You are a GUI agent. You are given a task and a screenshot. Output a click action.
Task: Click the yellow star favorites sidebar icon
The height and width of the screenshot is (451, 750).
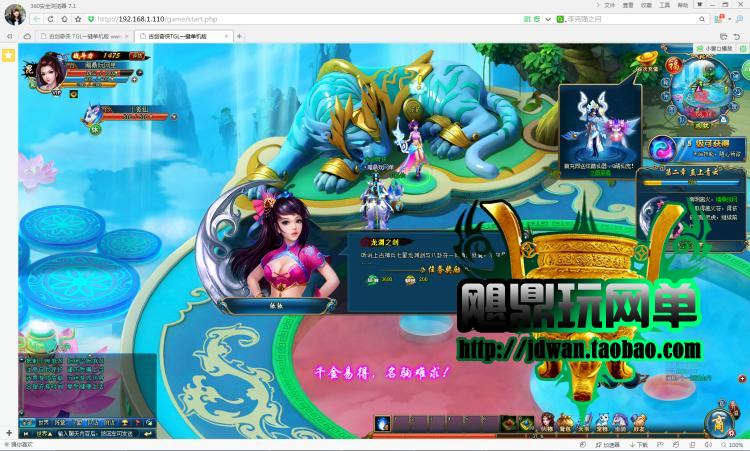[x=8, y=54]
